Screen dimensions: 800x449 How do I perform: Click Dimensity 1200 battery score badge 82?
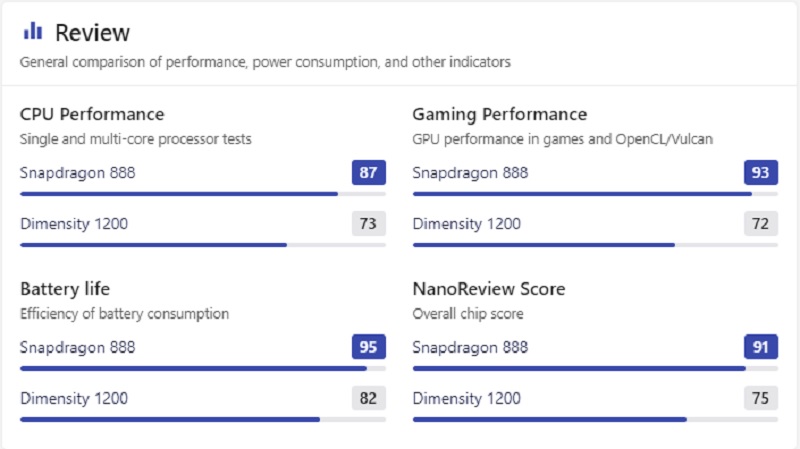coord(368,399)
